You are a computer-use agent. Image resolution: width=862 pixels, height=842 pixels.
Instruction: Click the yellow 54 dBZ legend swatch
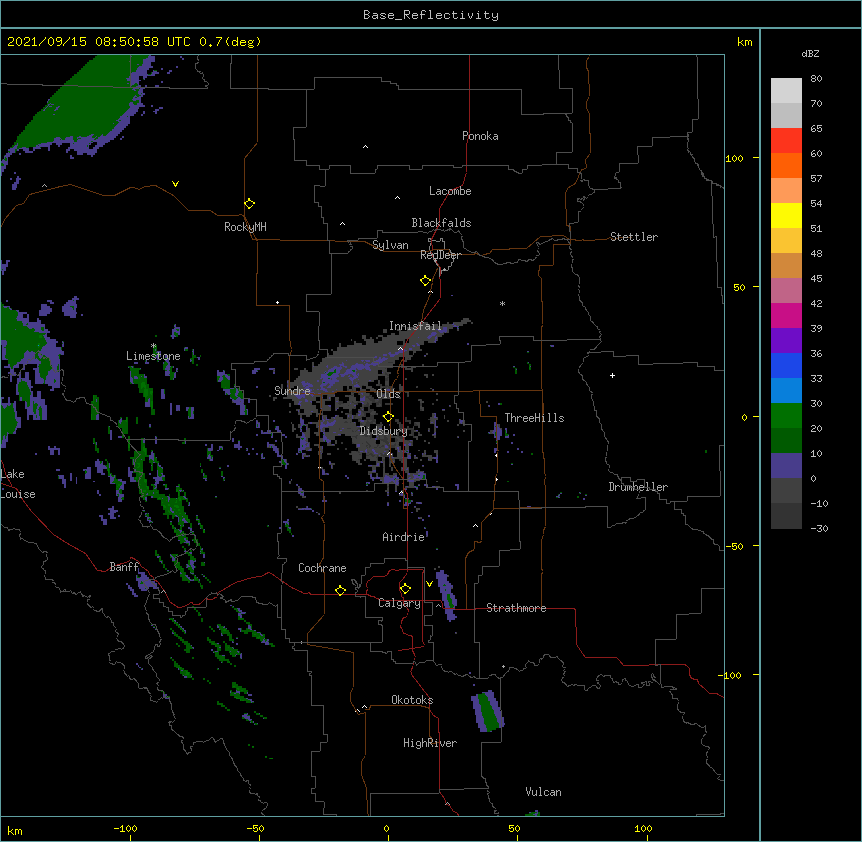click(786, 215)
